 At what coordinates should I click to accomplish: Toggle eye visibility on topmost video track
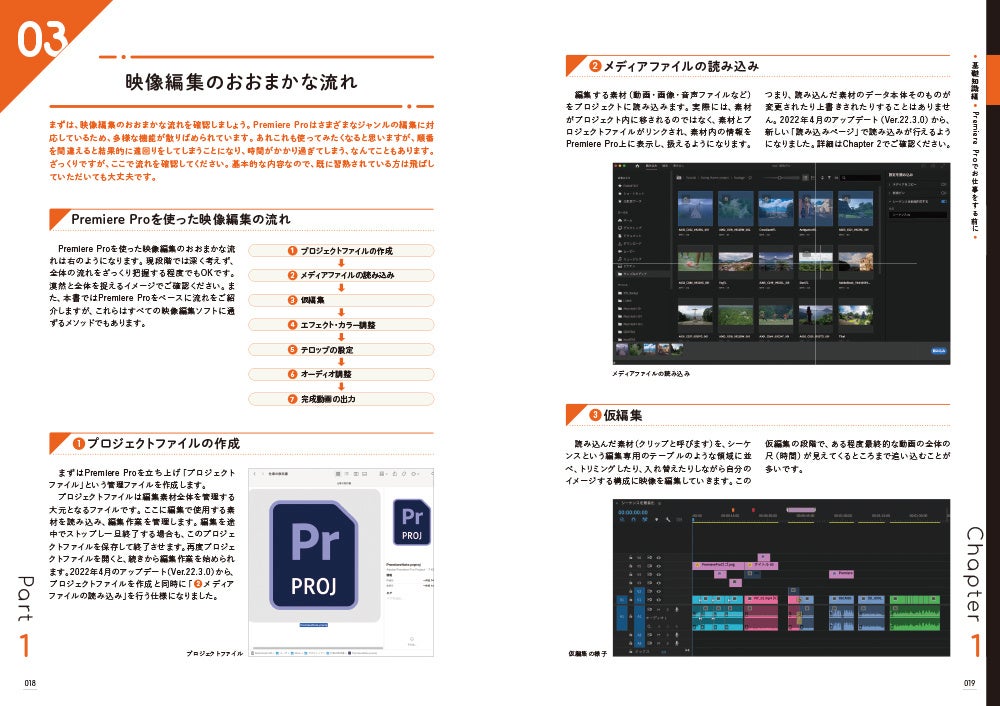click(659, 558)
